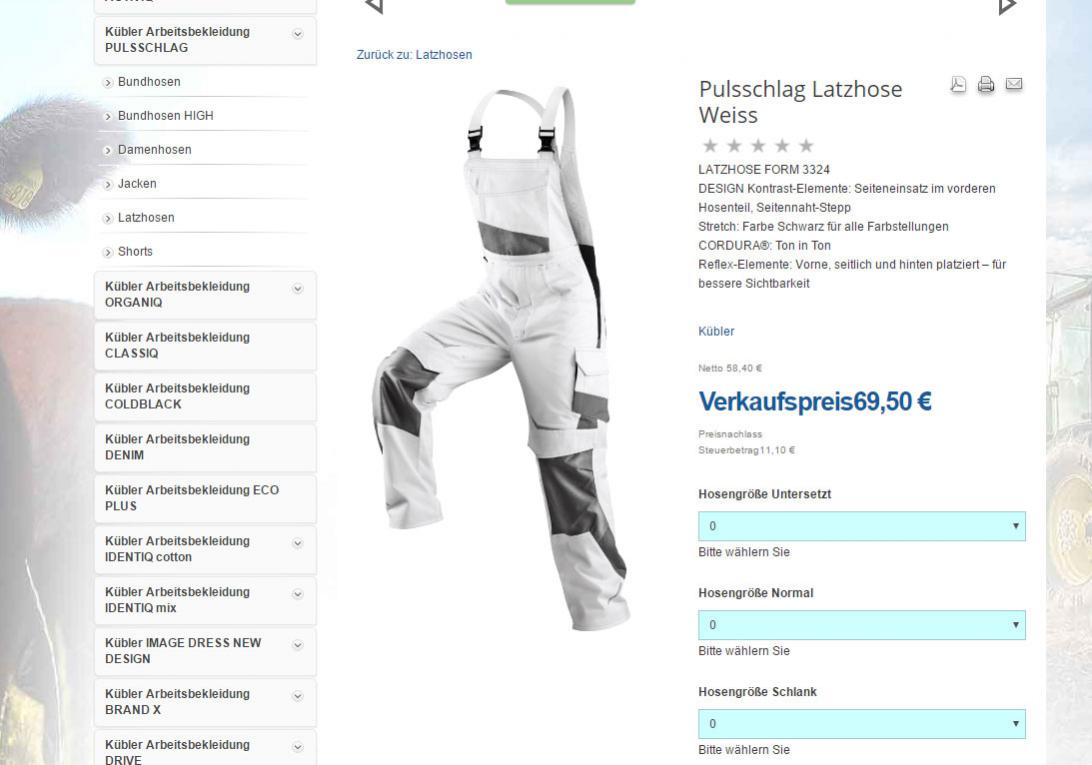This screenshot has height=765, width=1092.
Task: Email this product via envelope icon
Action: click(1014, 84)
